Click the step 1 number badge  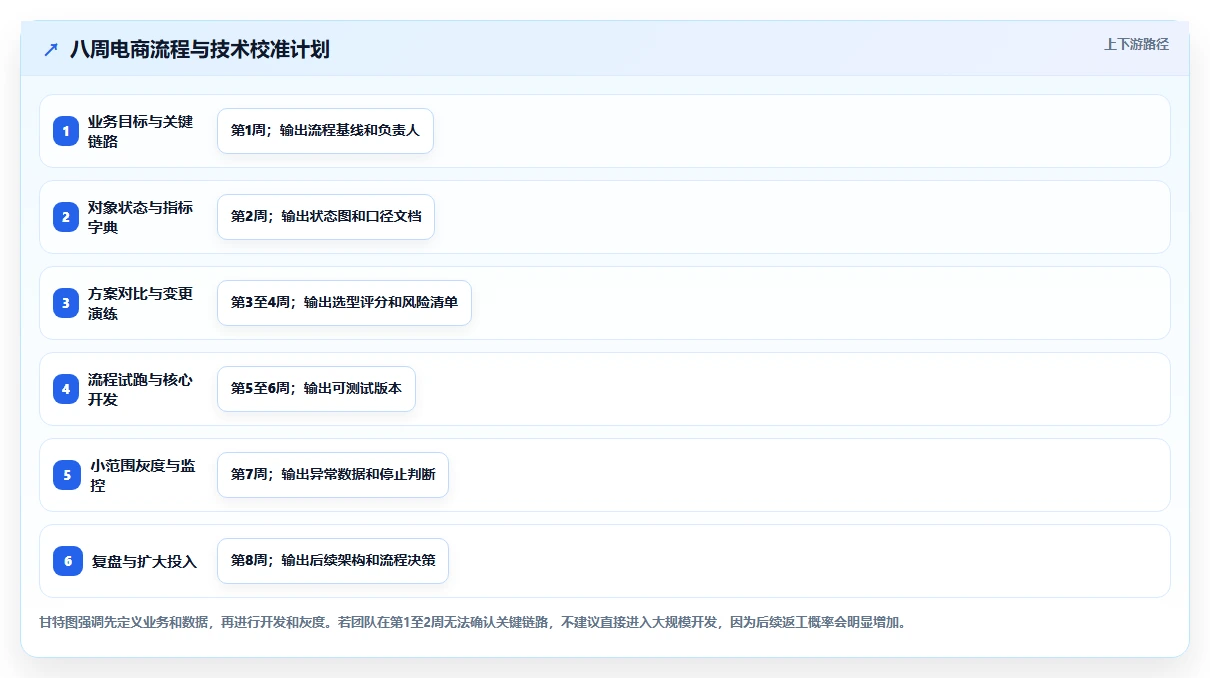coord(66,131)
